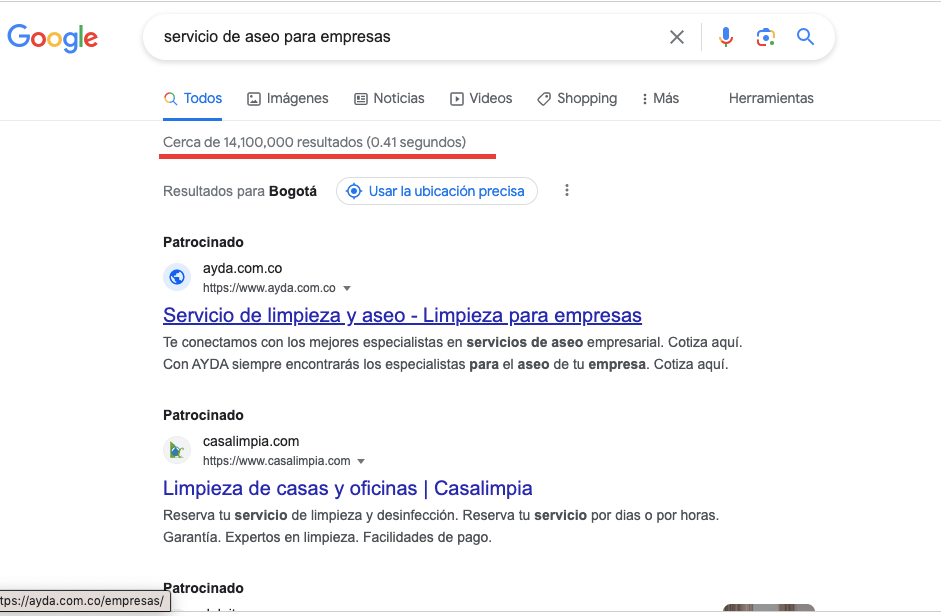Image resolution: width=941 pixels, height=616 pixels.
Task: Open Herramientas search tools
Action: click(x=771, y=98)
